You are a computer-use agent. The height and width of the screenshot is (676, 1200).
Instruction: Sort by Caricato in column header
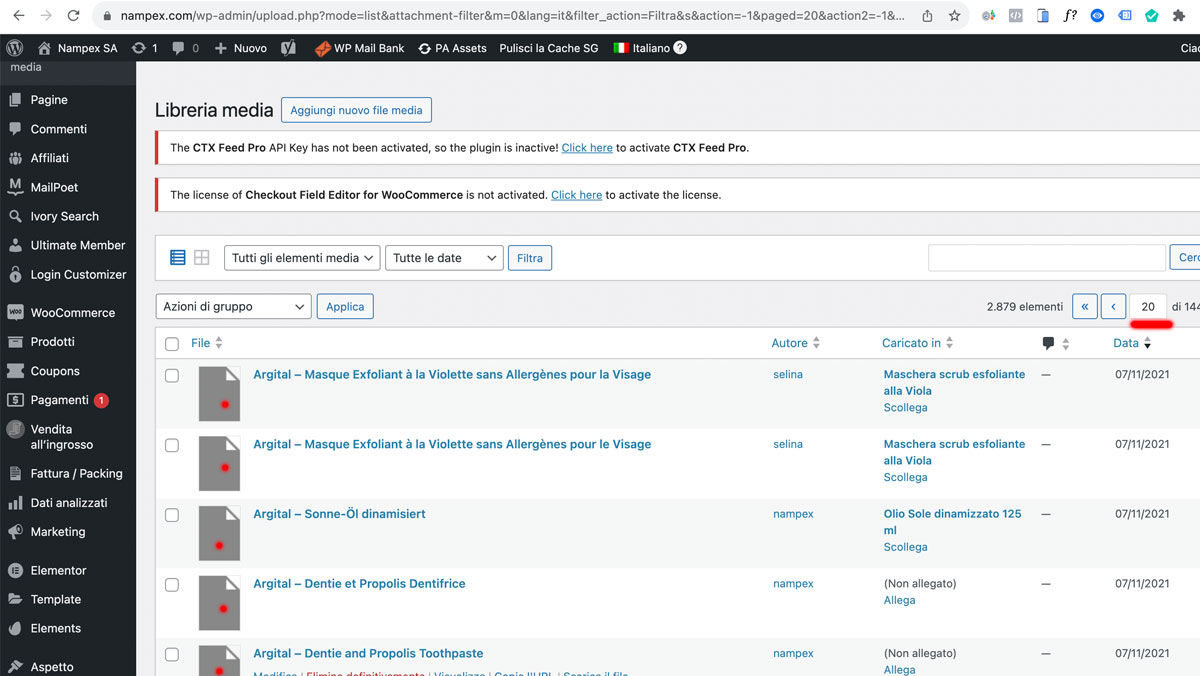[918, 343]
